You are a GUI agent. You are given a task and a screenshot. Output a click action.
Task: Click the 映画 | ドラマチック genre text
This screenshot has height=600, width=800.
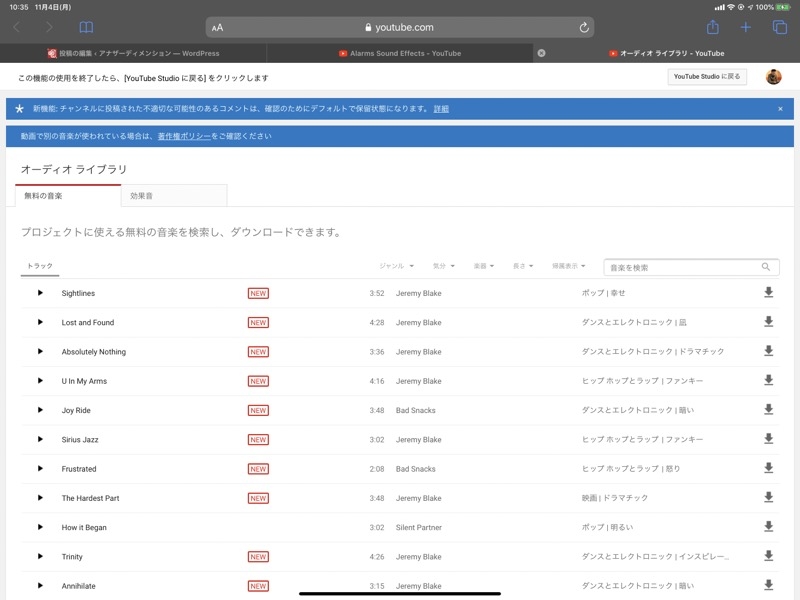pos(615,498)
